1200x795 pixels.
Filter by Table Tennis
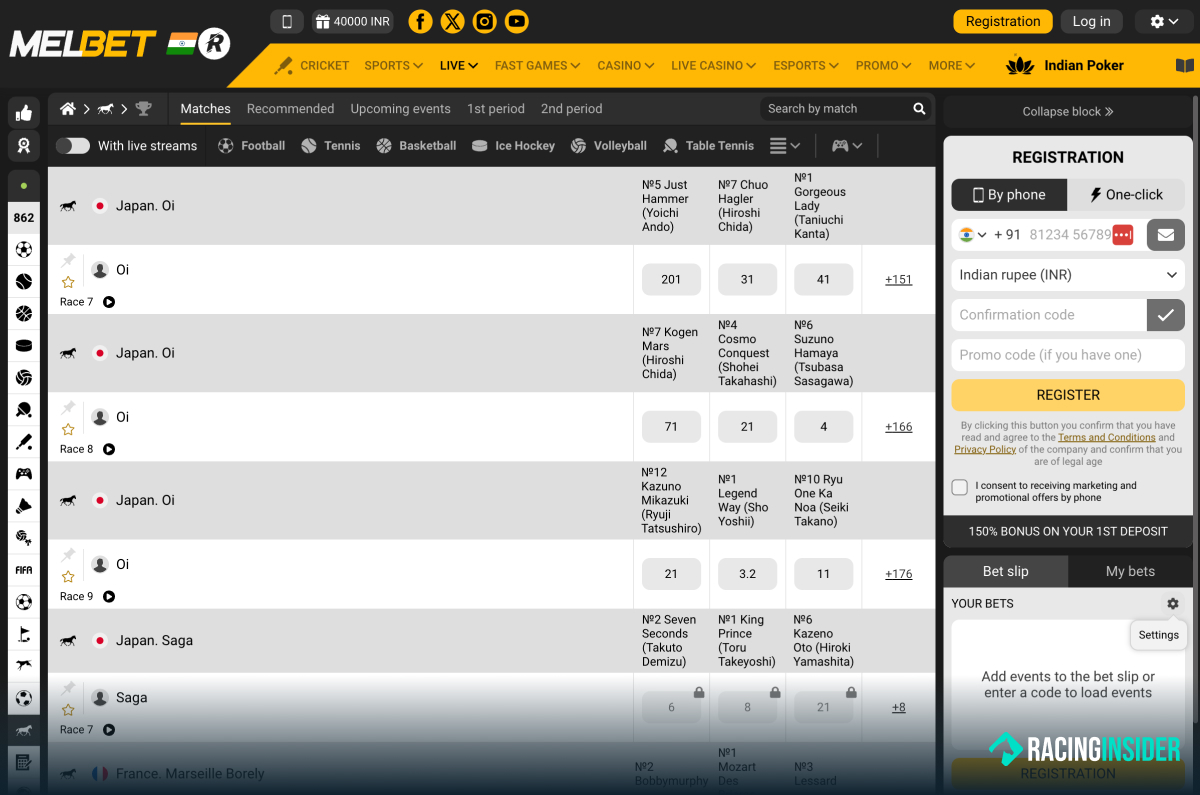click(x=708, y=146)
